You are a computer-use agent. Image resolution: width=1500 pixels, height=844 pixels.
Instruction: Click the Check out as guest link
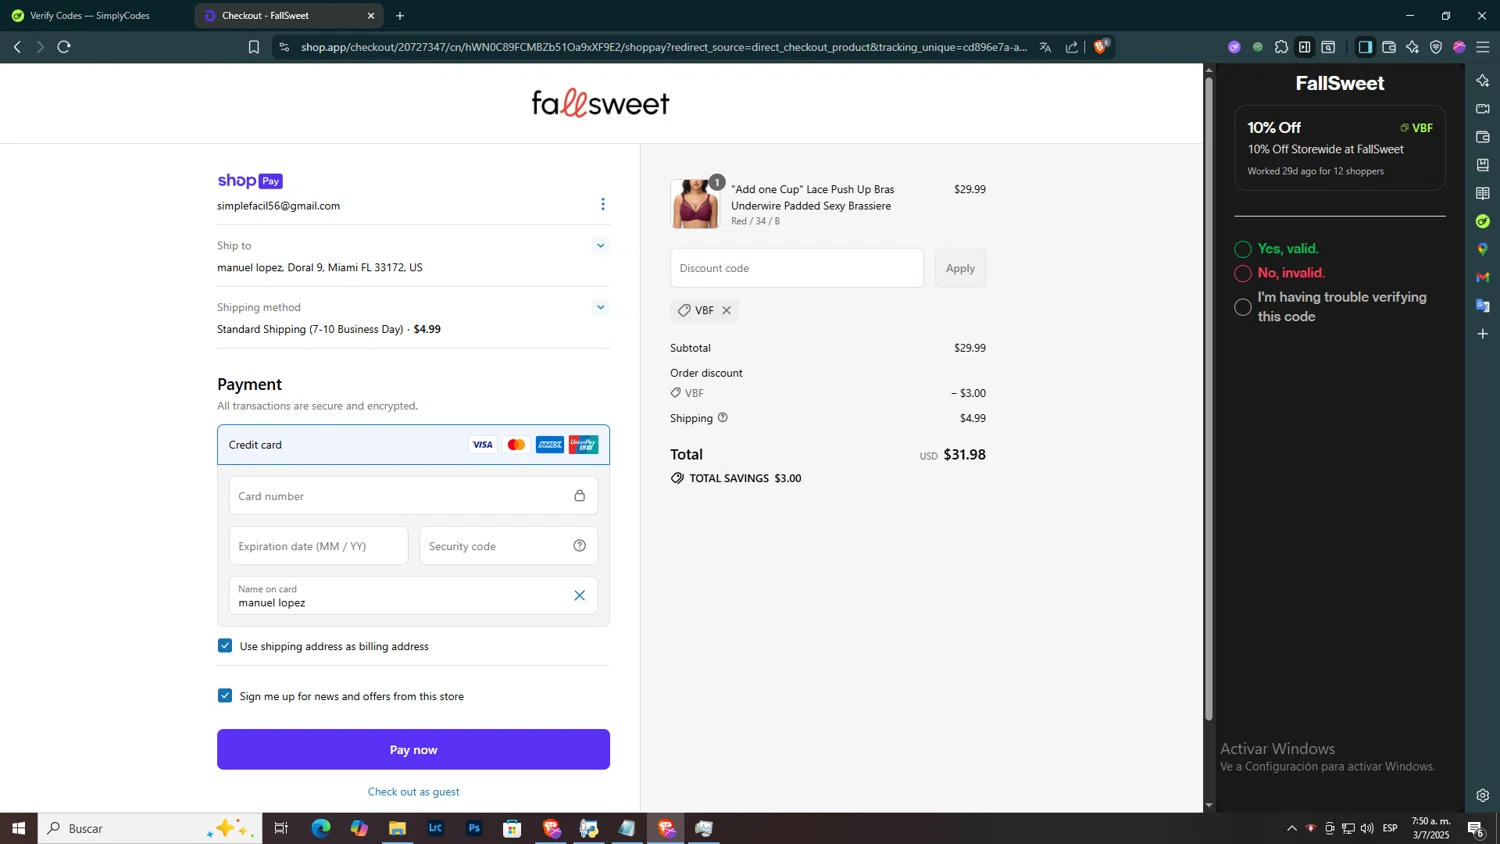[414, 792]
